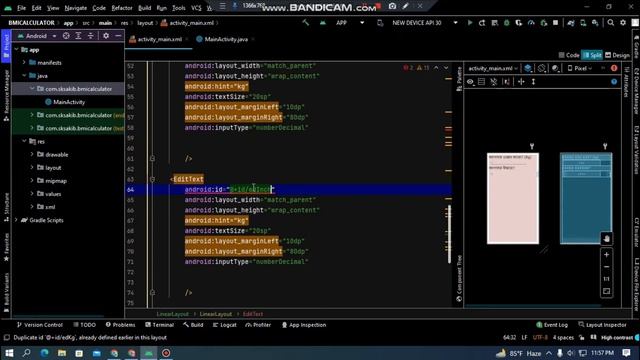
Task: Run the app with green play icon
Action: point(470,23)
